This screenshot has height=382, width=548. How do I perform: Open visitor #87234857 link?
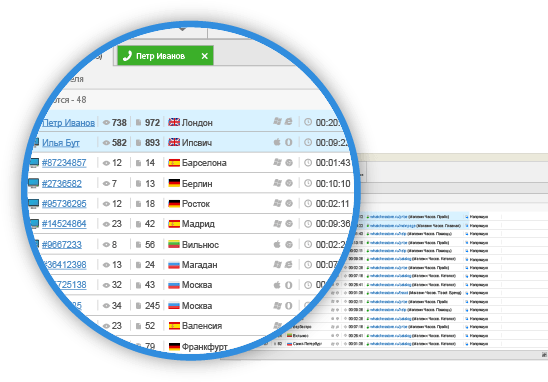64,163
